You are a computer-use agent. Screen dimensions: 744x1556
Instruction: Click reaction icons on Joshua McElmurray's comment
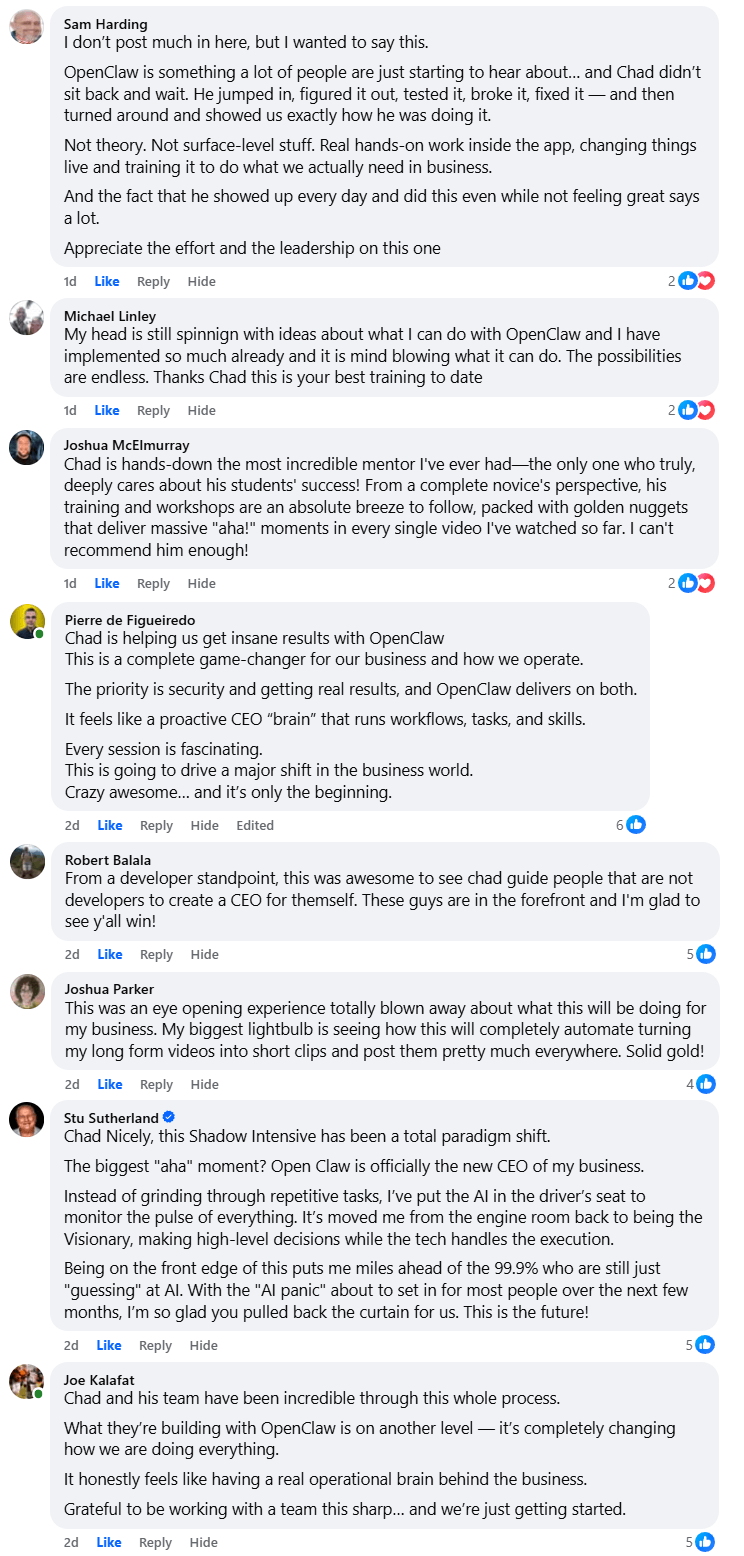tap(695, 583)
